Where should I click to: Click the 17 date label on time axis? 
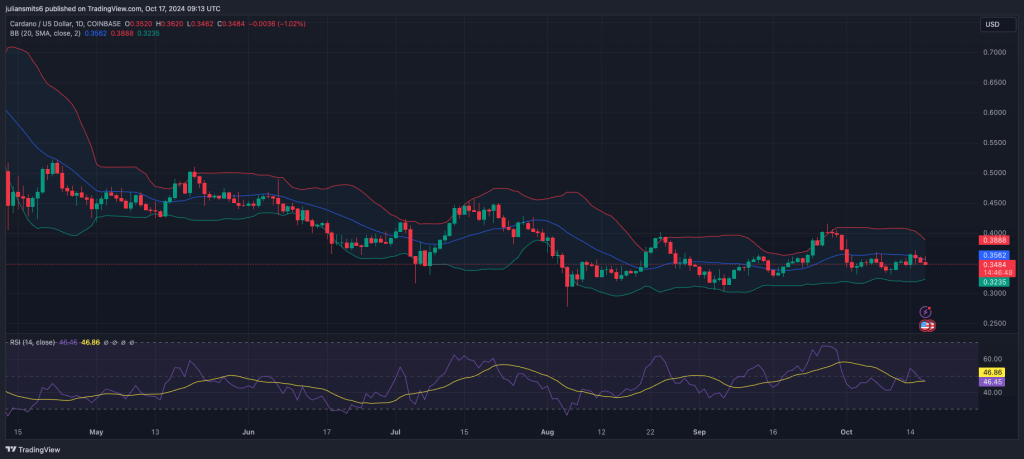327,432
